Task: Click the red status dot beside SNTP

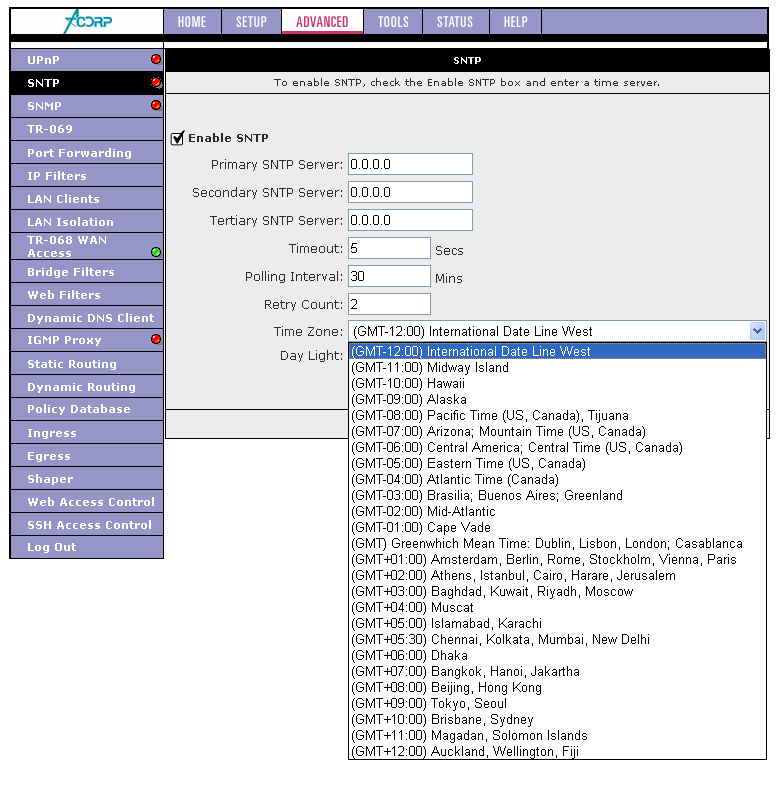Action: 156,82
